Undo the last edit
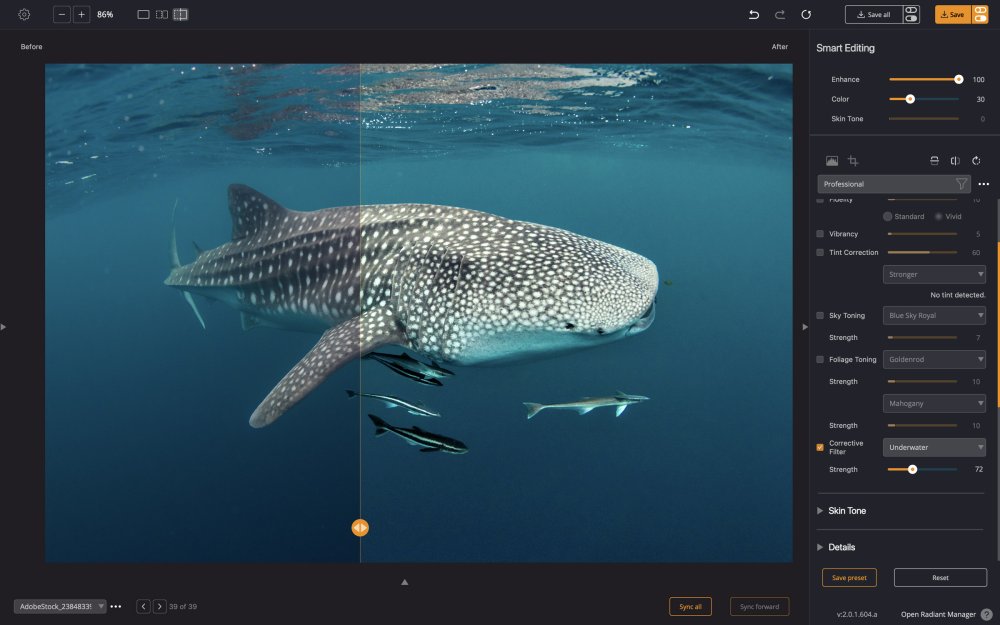 (x=754, y=14)
